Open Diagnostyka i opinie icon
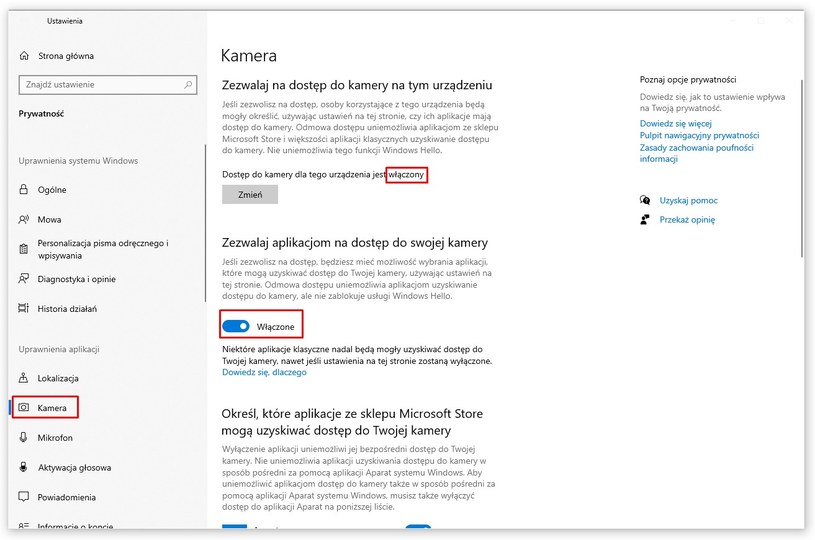The image size is (815, 540). 23,279
